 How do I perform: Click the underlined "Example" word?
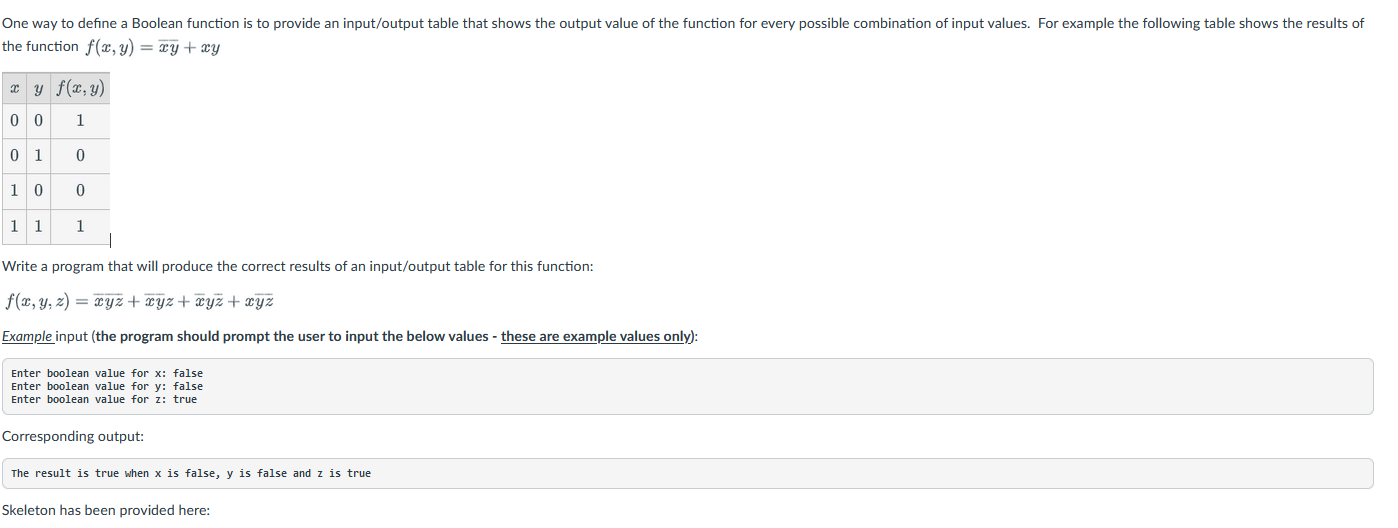tap(27, 336)
